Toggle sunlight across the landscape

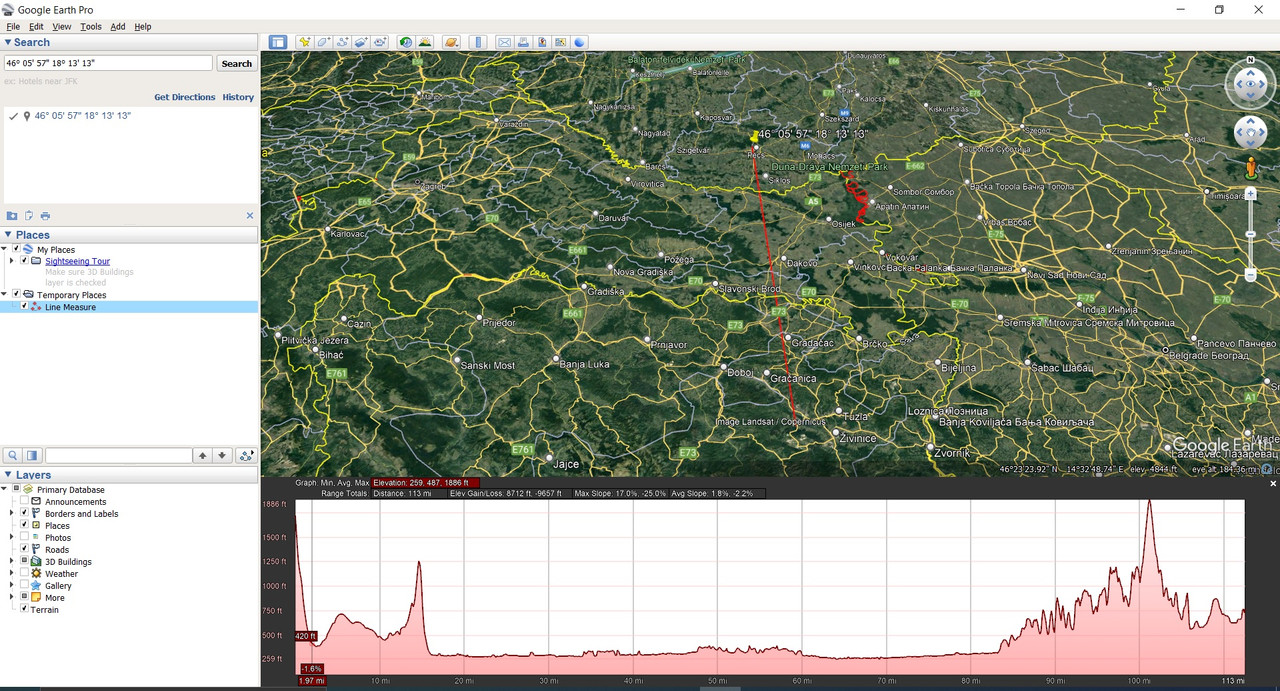point(425,42)
